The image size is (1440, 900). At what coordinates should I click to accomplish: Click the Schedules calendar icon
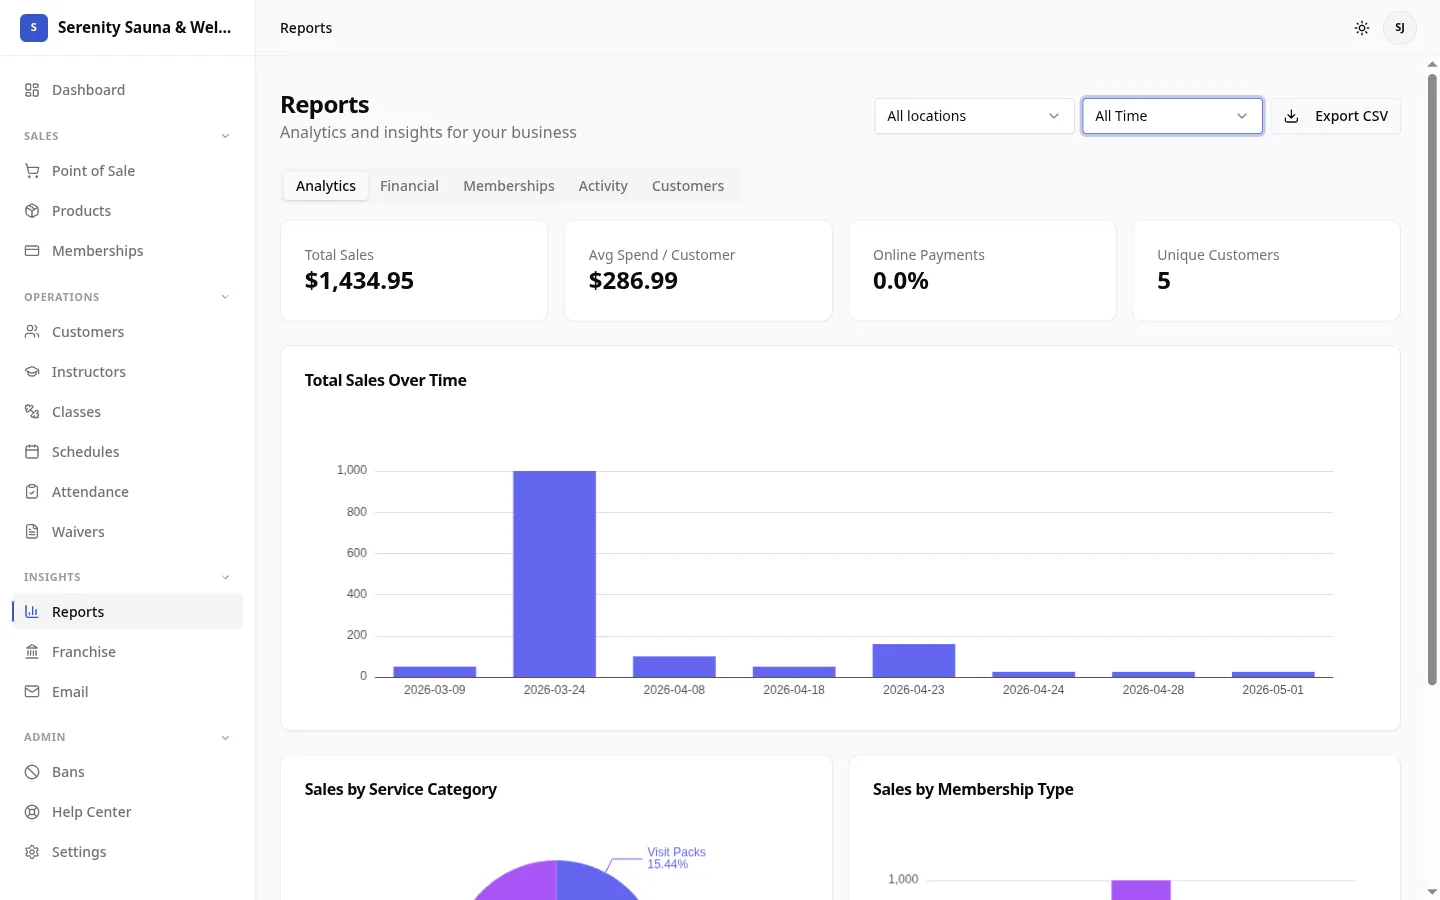pyautogui.click(x=32, y=452)
